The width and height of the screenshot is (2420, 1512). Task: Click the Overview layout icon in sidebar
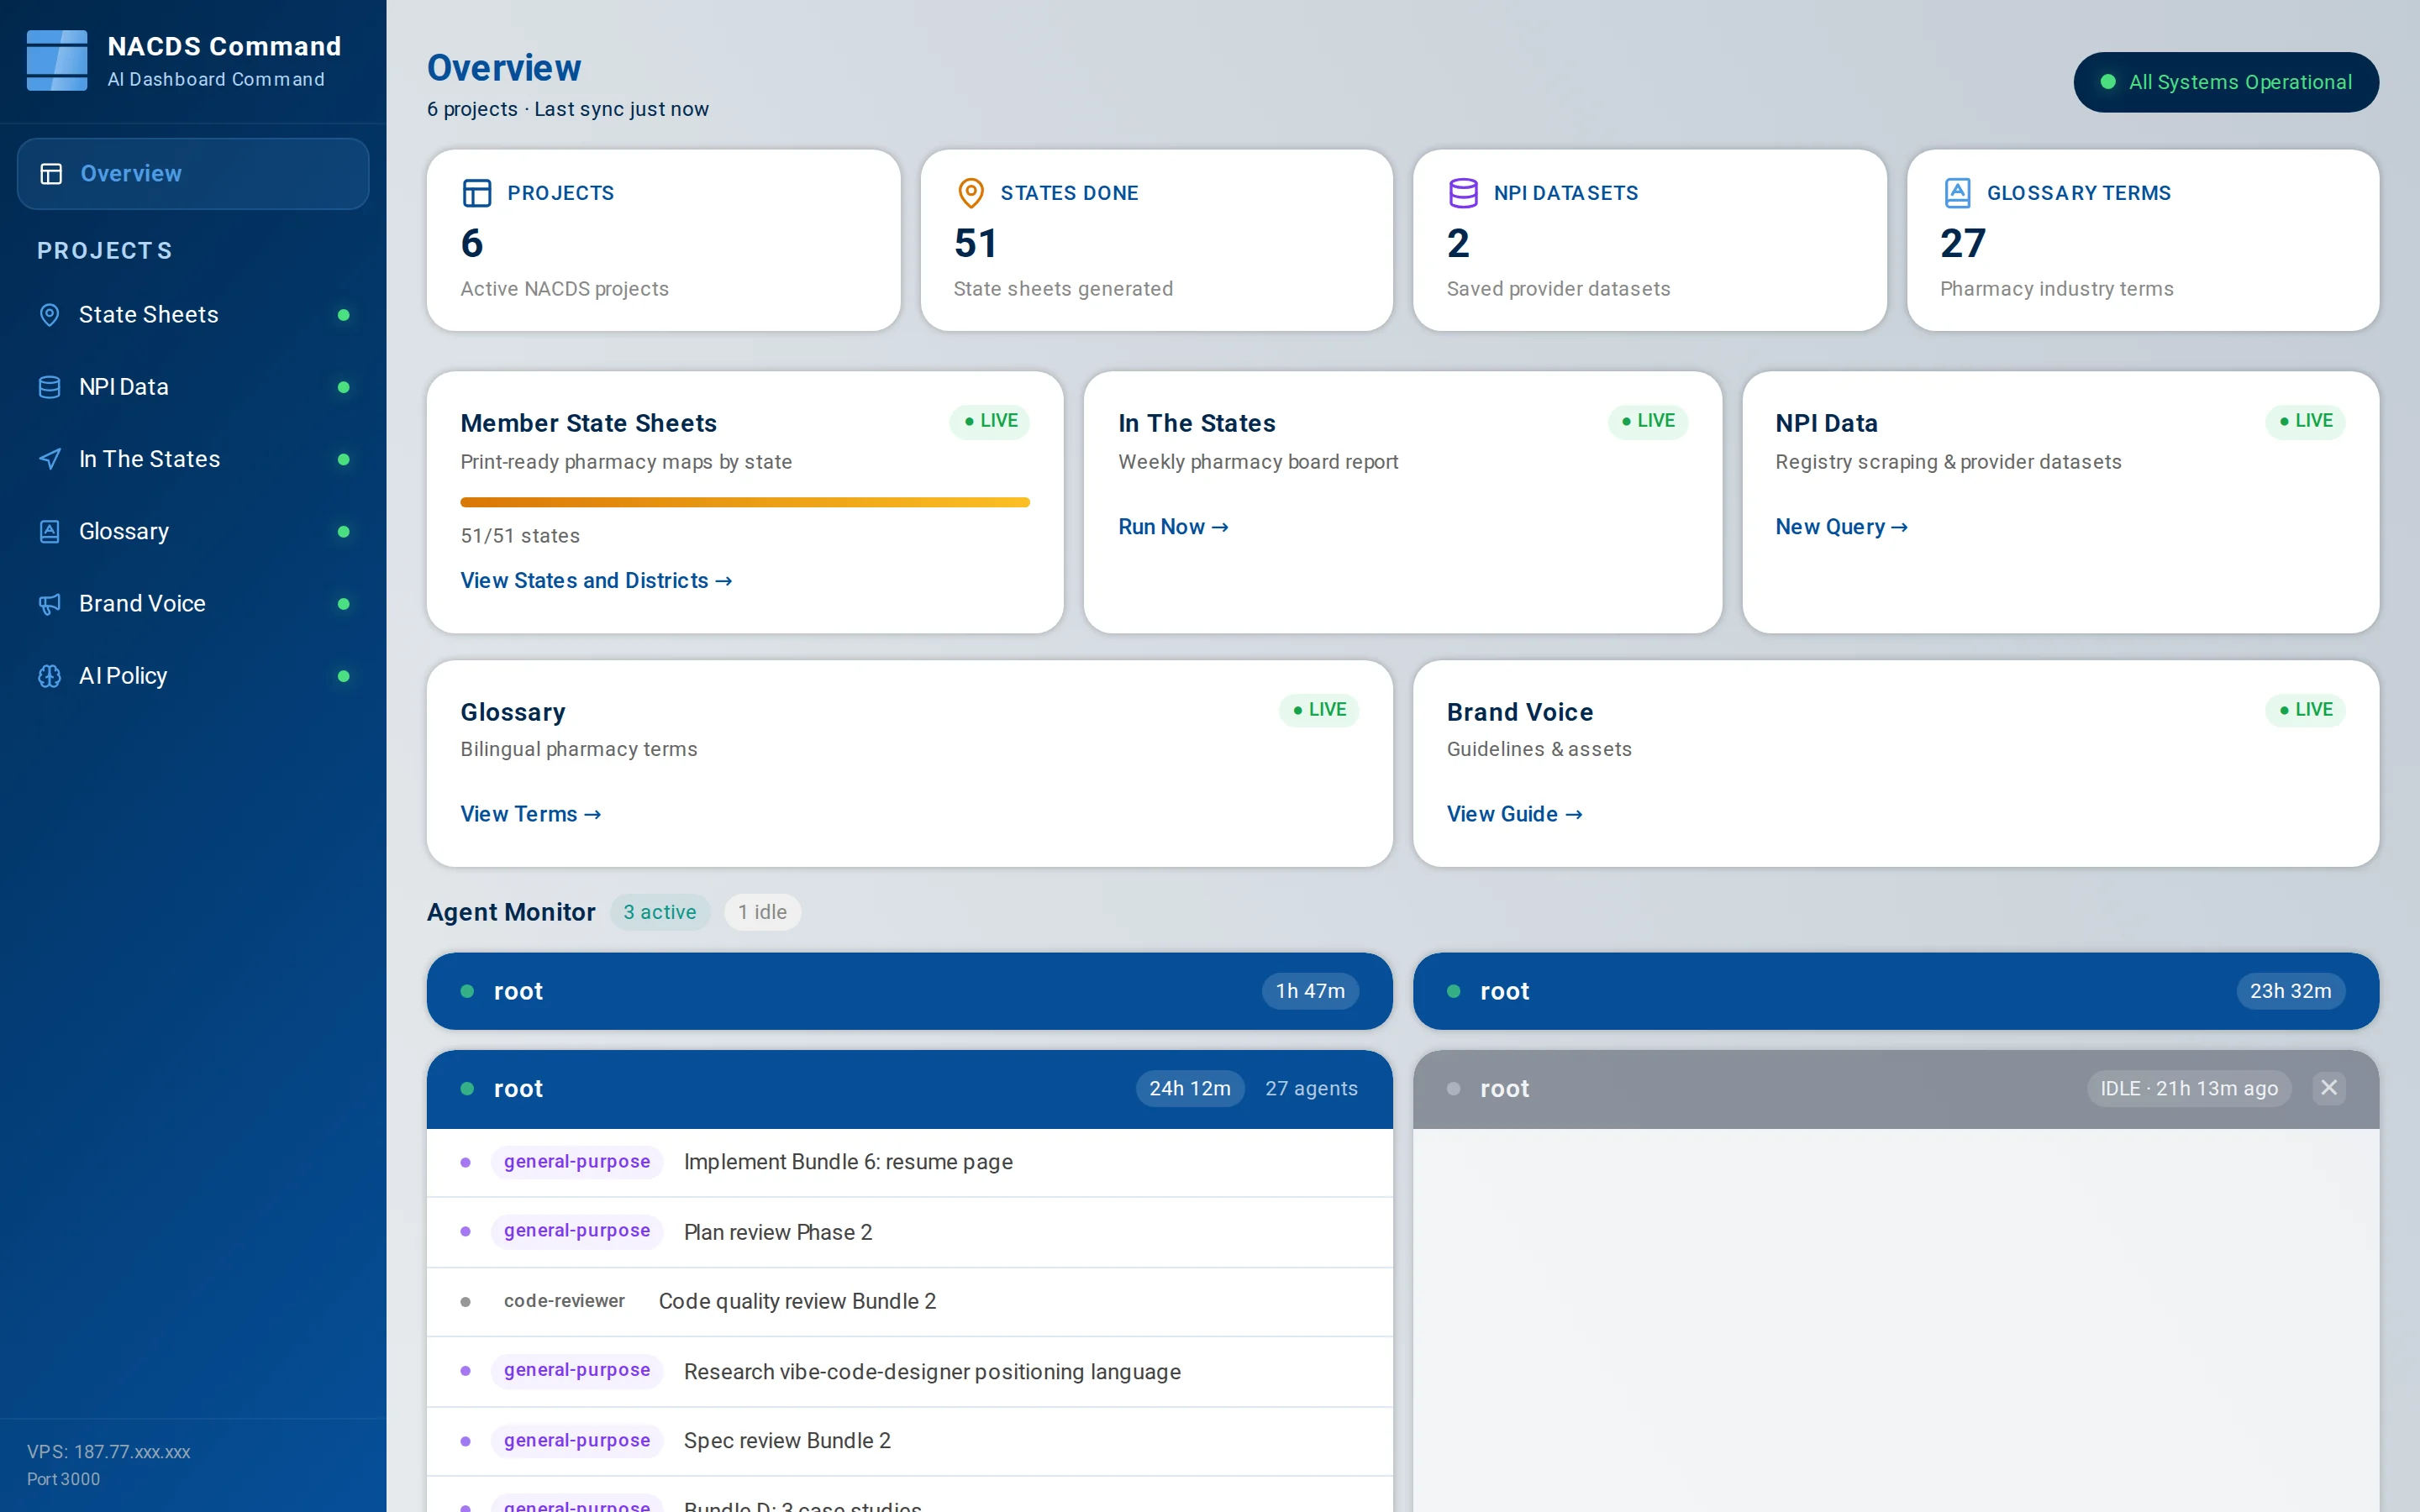pos(51,174)
